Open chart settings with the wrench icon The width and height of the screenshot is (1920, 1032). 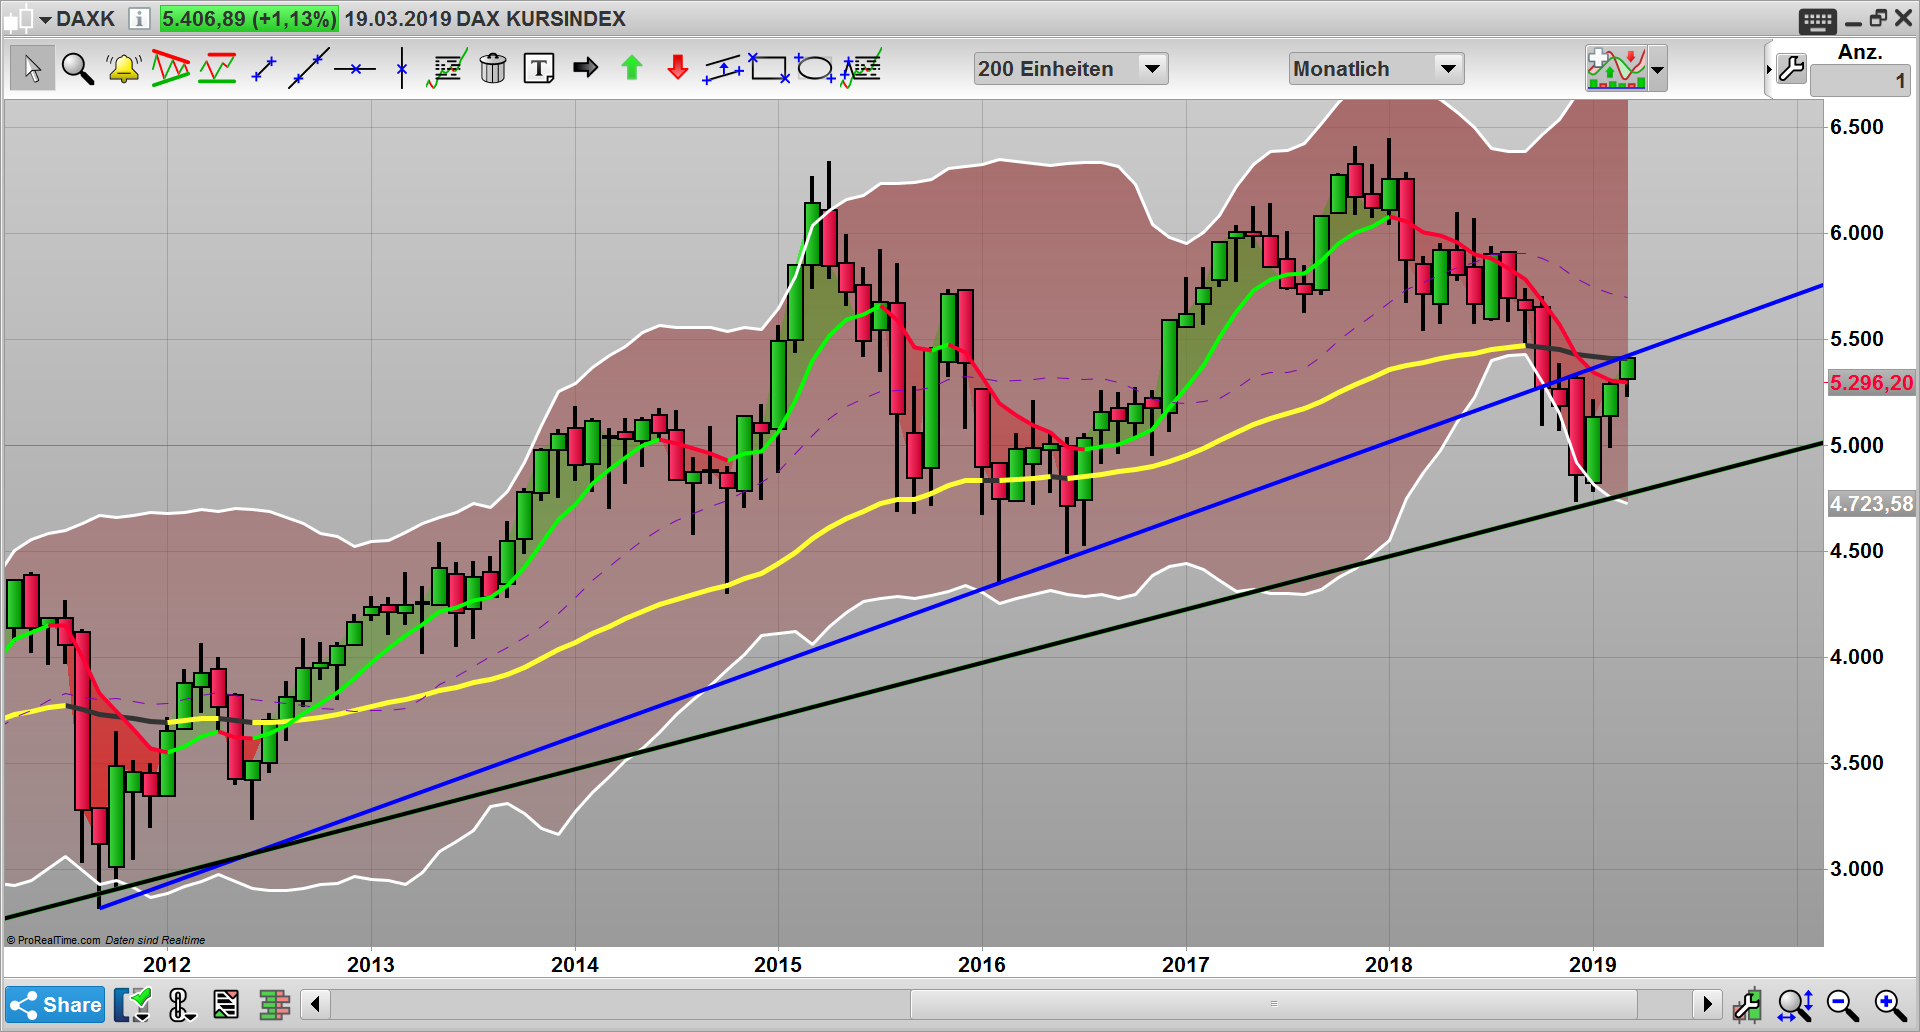point(1791,69)
